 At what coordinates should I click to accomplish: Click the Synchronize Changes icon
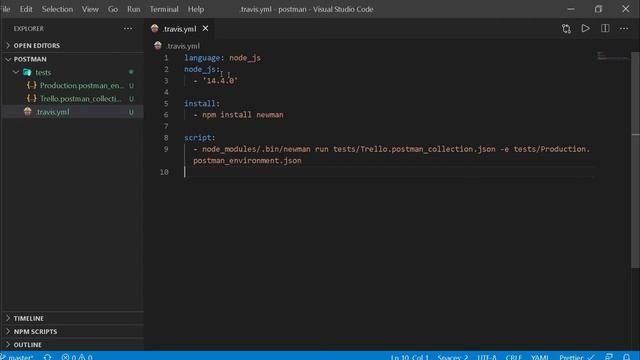[47, 357]
